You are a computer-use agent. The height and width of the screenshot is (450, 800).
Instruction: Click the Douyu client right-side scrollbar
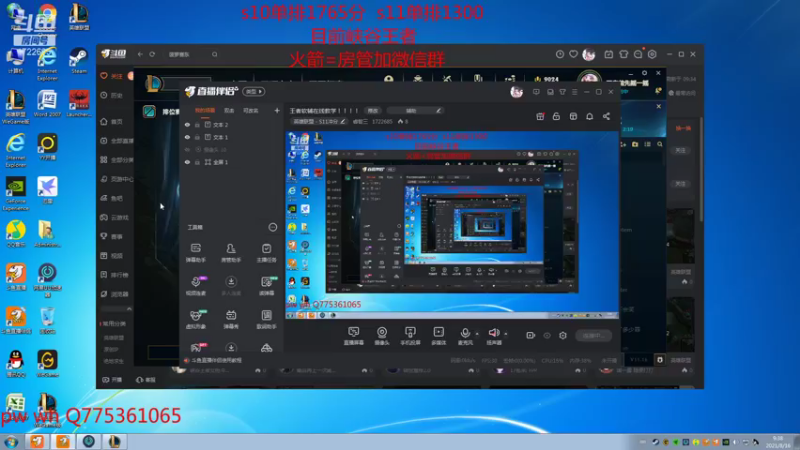click(x=702, y=168)
